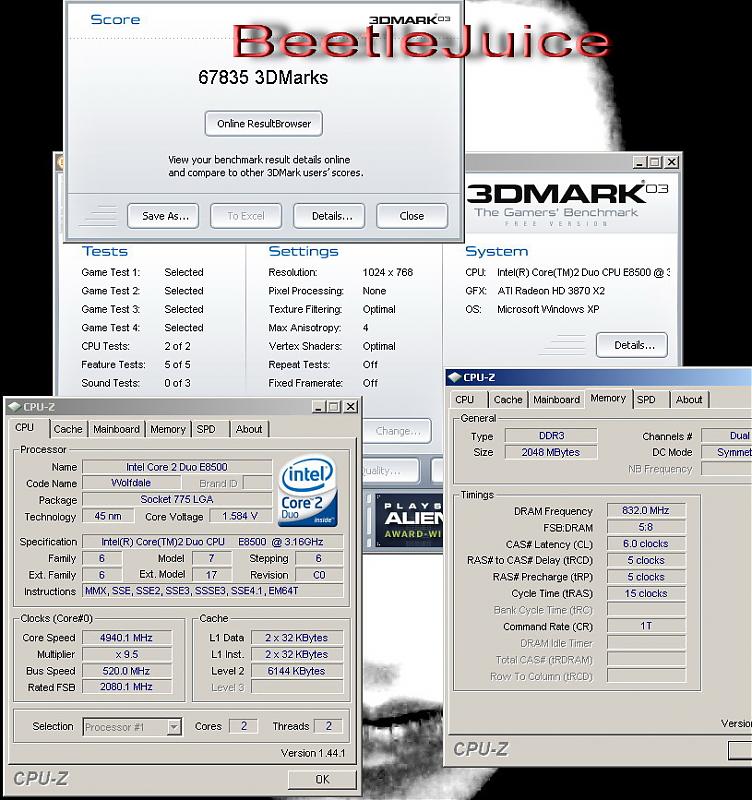Click the Cores count field

[243, 726]
